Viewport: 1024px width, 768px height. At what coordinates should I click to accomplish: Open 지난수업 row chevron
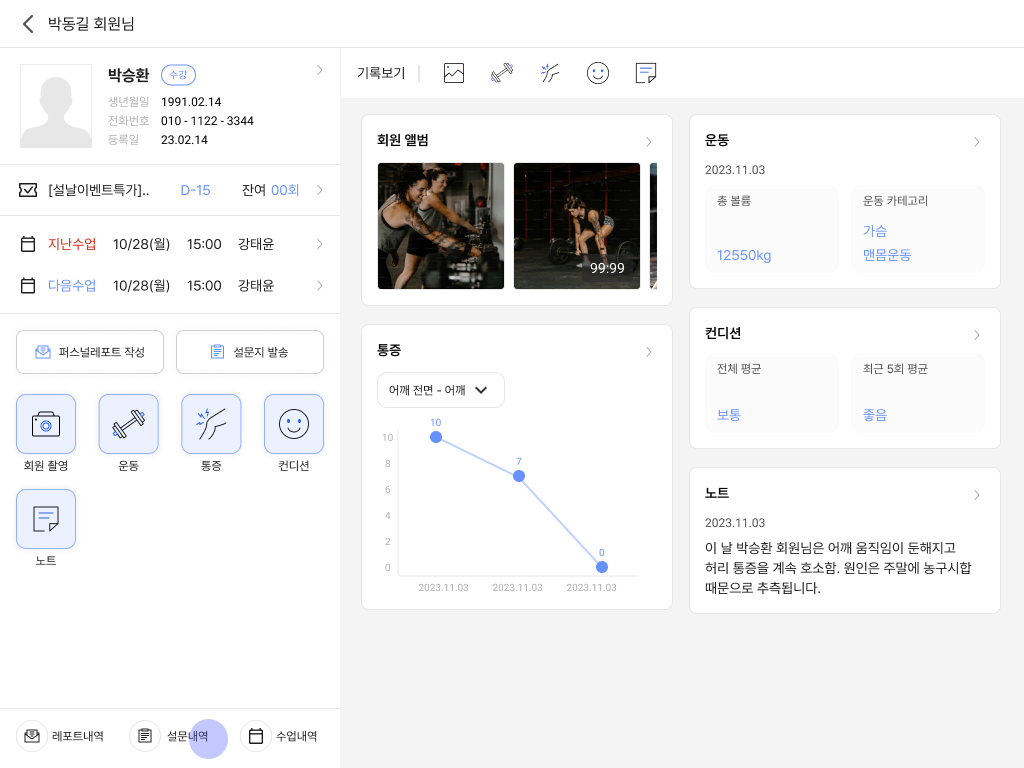click(320, 244)
